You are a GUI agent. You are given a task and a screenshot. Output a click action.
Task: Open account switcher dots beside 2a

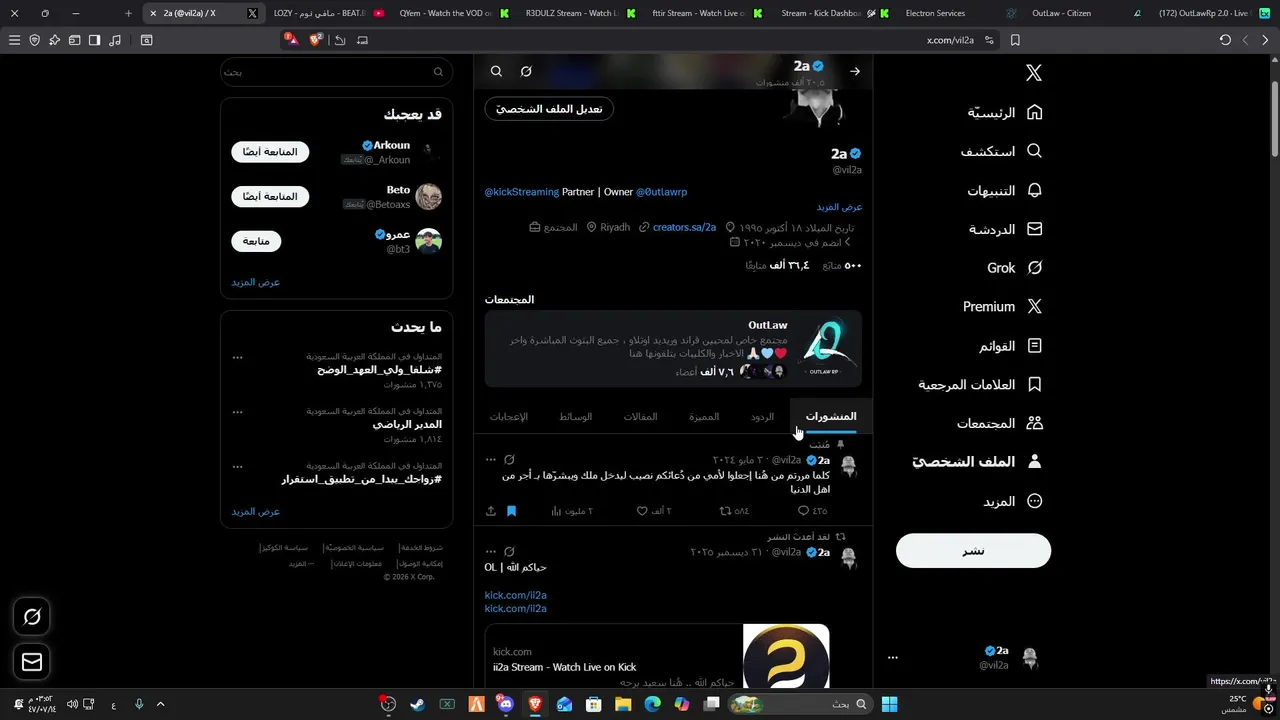893,658
